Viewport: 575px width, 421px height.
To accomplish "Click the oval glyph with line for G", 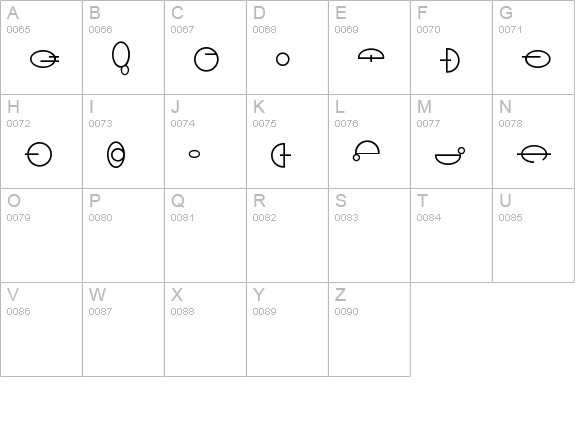I will point(536,59).
